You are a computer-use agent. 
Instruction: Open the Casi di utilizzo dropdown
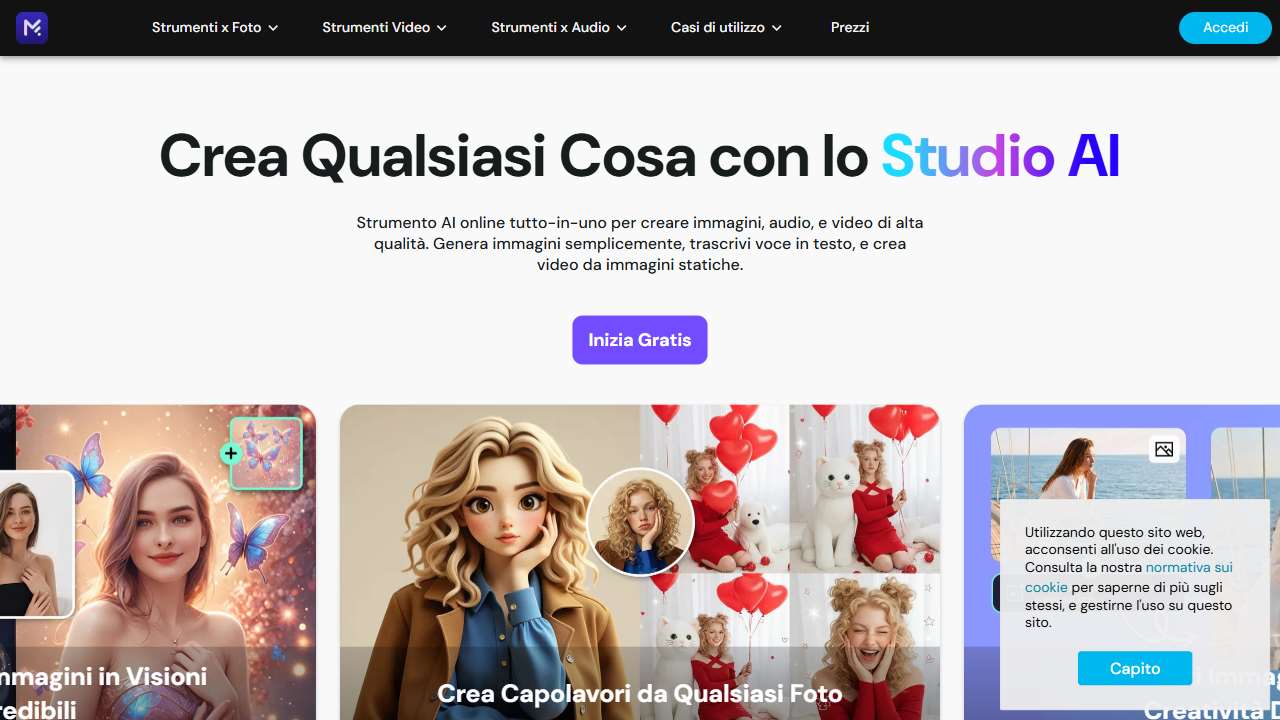coord(726,28)
